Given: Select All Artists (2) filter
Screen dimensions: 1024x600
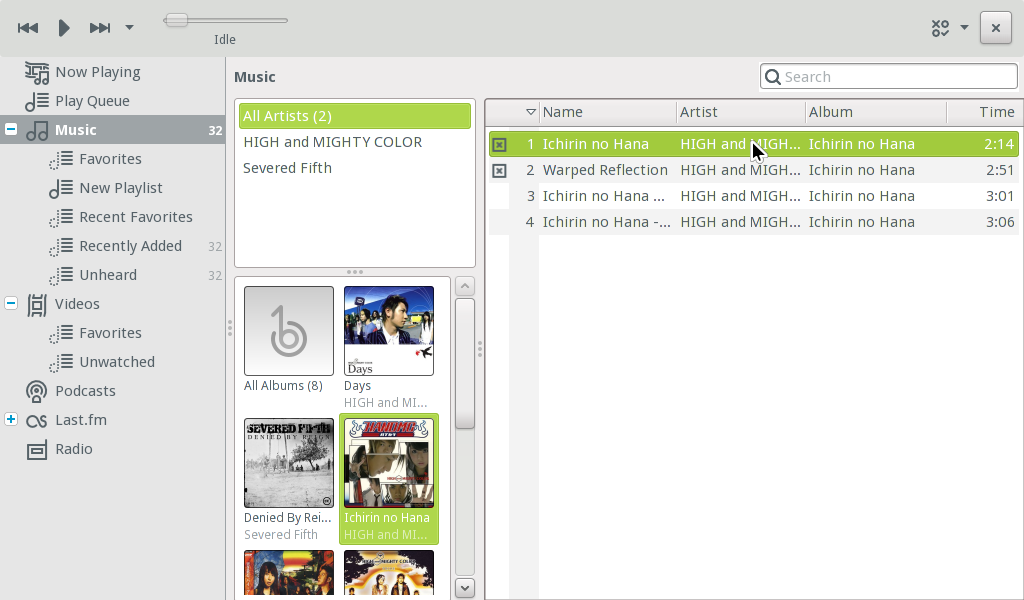Looking at the screenshot, I should tap(355, 116).
